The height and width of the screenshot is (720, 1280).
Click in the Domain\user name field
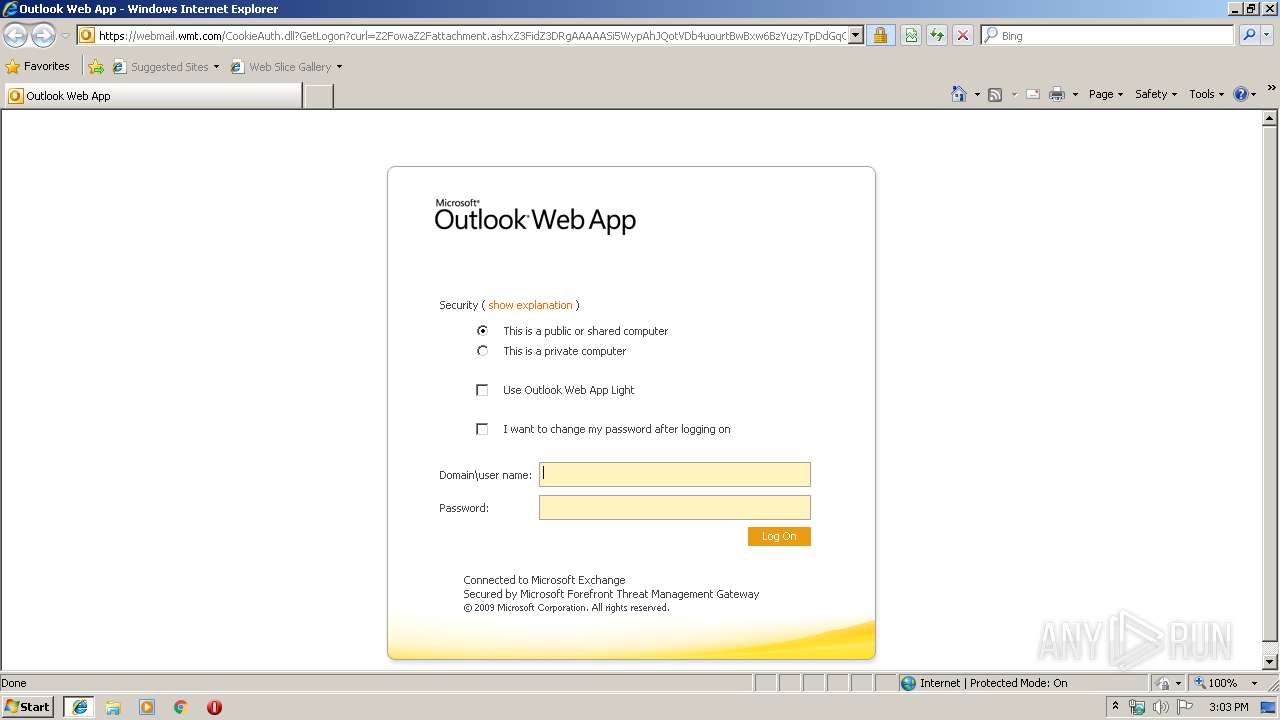click(x=675, y=474)
